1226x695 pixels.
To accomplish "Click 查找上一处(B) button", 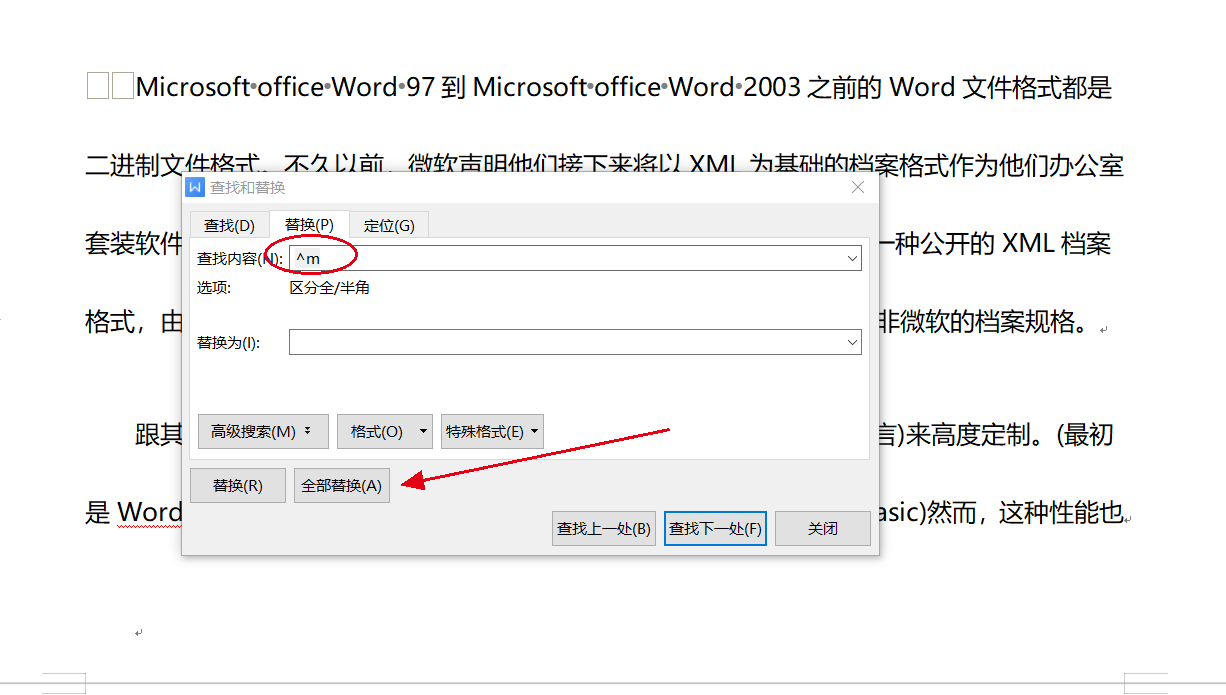I will [604, 529].
